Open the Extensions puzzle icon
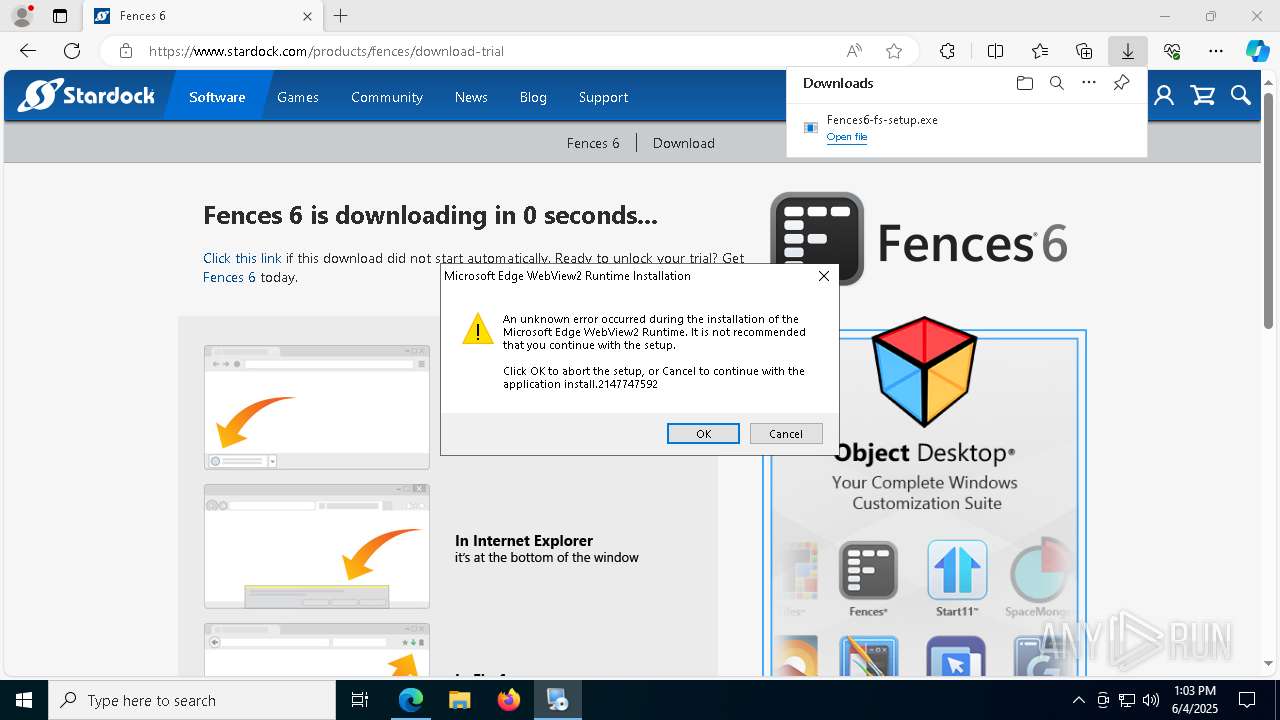 (947, 51)
